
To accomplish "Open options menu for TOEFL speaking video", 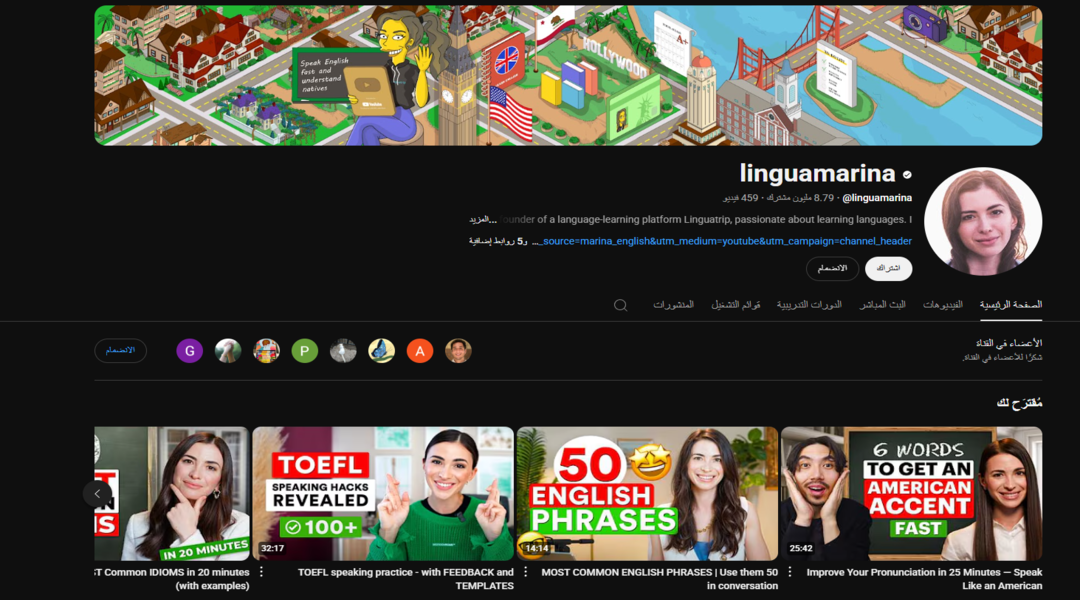I will point(261,572).
